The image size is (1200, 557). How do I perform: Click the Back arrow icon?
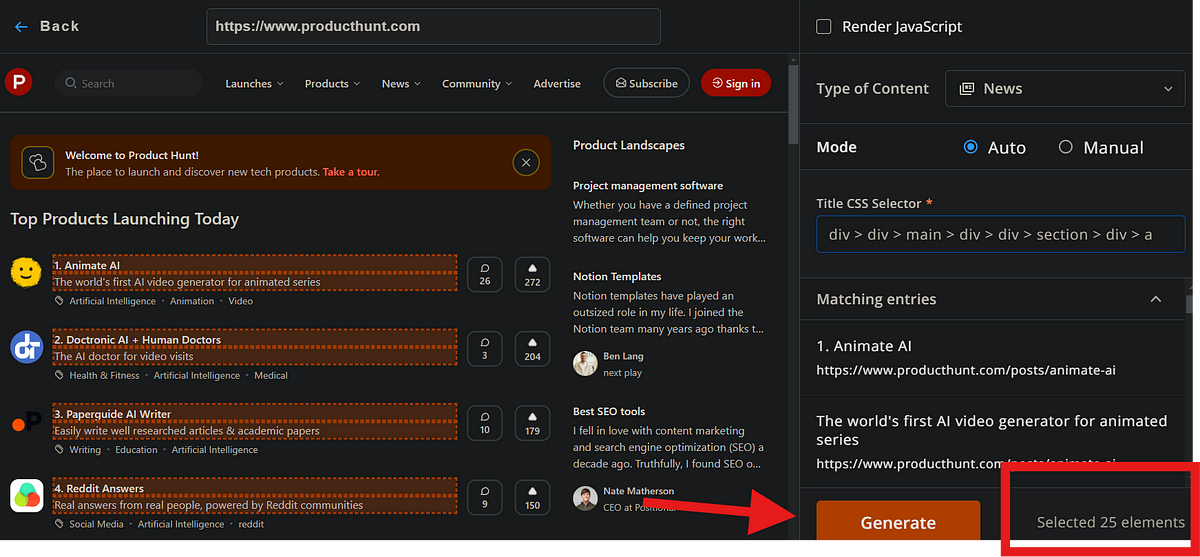[x=21, y=26]
